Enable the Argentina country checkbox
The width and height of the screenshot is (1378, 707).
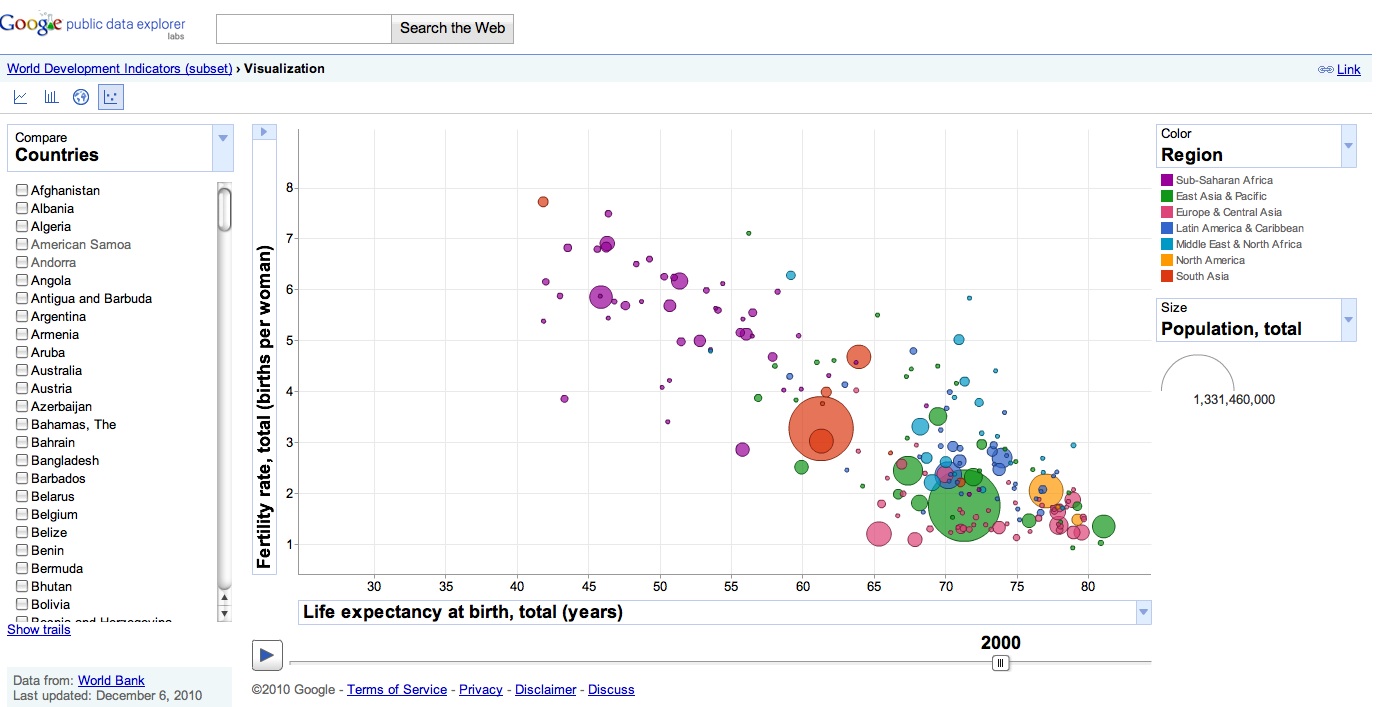coord(22,316)
